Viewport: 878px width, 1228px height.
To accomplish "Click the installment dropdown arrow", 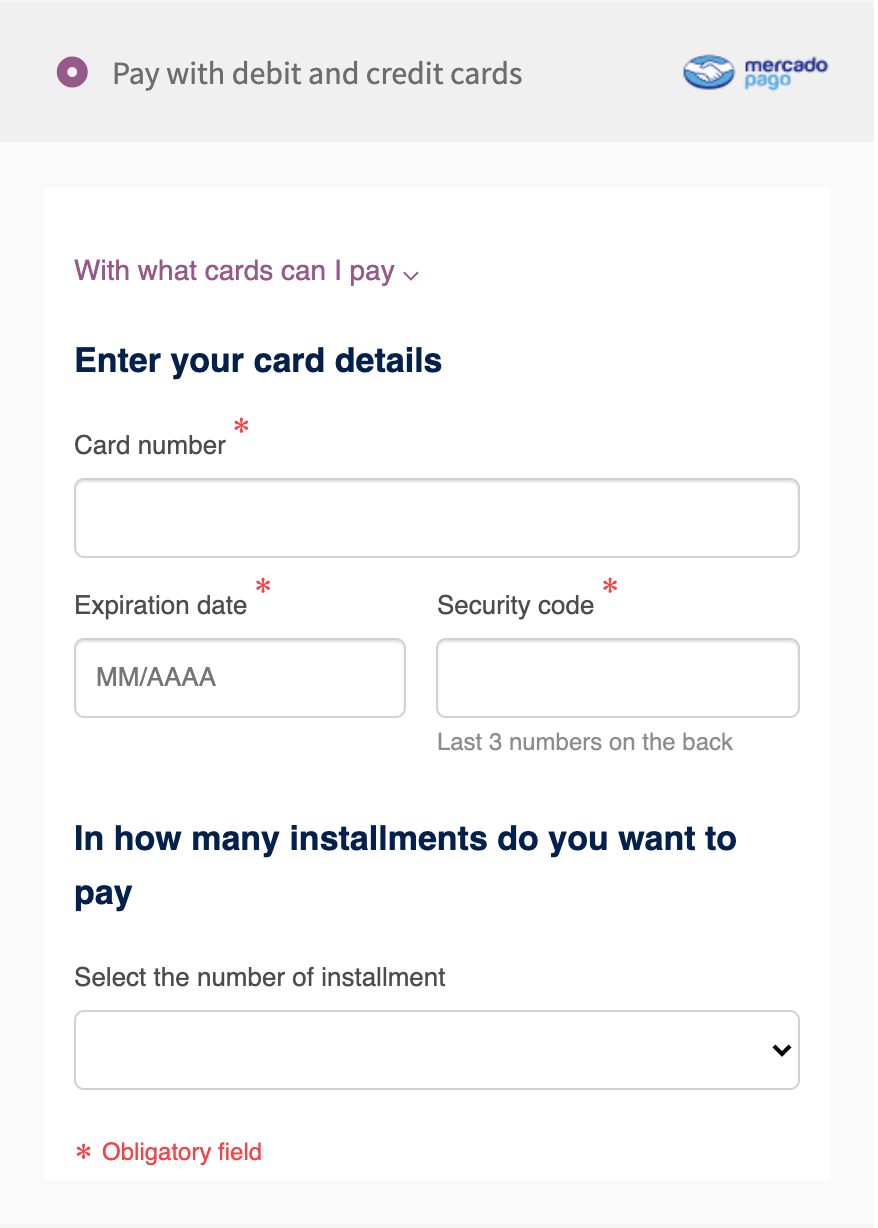I will coord(782,1050).
